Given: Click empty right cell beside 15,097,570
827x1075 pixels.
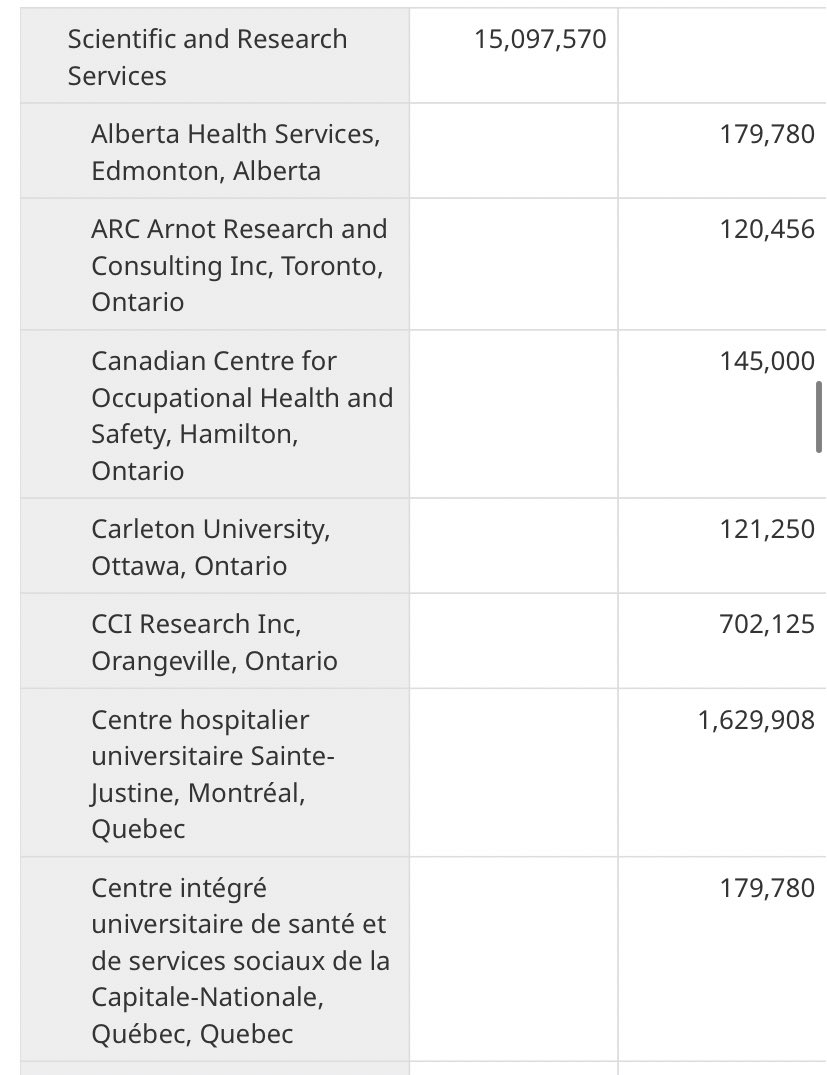Looking at the screenshot, I should [x=720, y=56].
